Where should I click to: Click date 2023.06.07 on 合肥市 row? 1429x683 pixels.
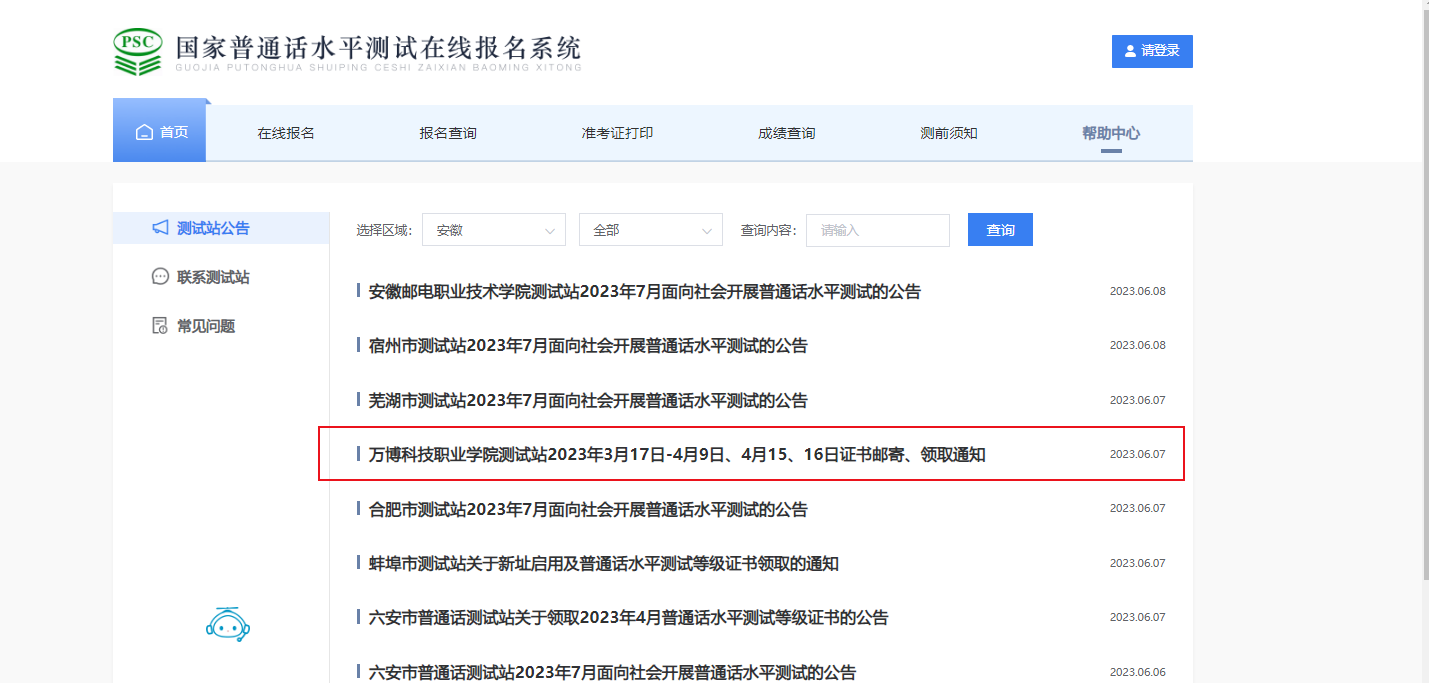click(1138, 509)
